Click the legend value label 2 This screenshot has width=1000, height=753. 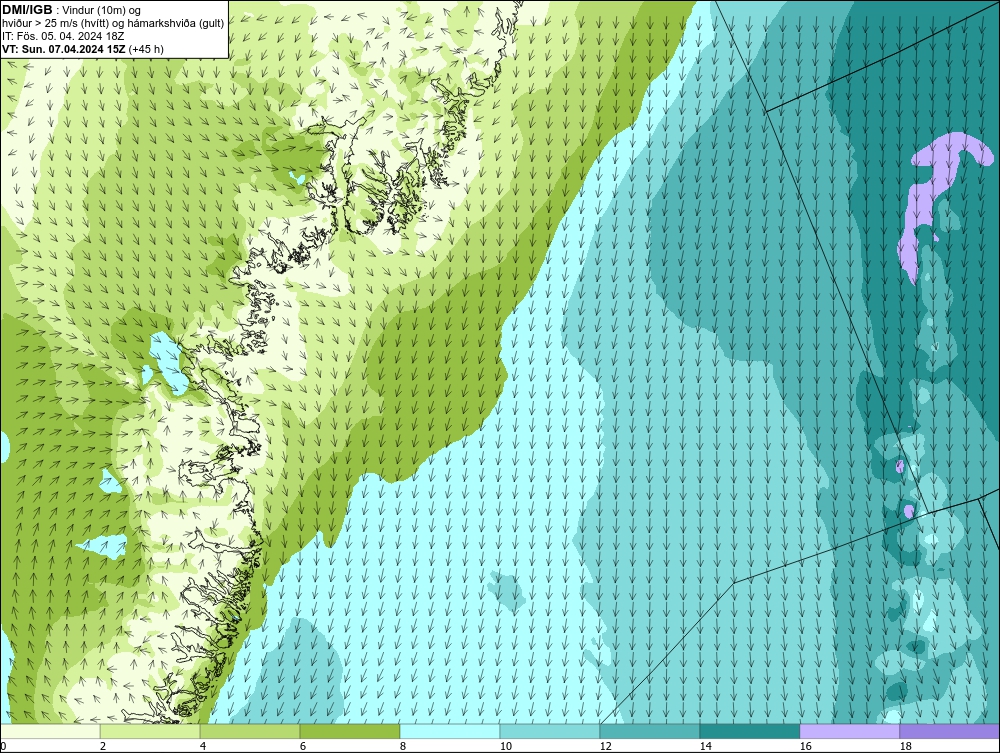point(103,747)
